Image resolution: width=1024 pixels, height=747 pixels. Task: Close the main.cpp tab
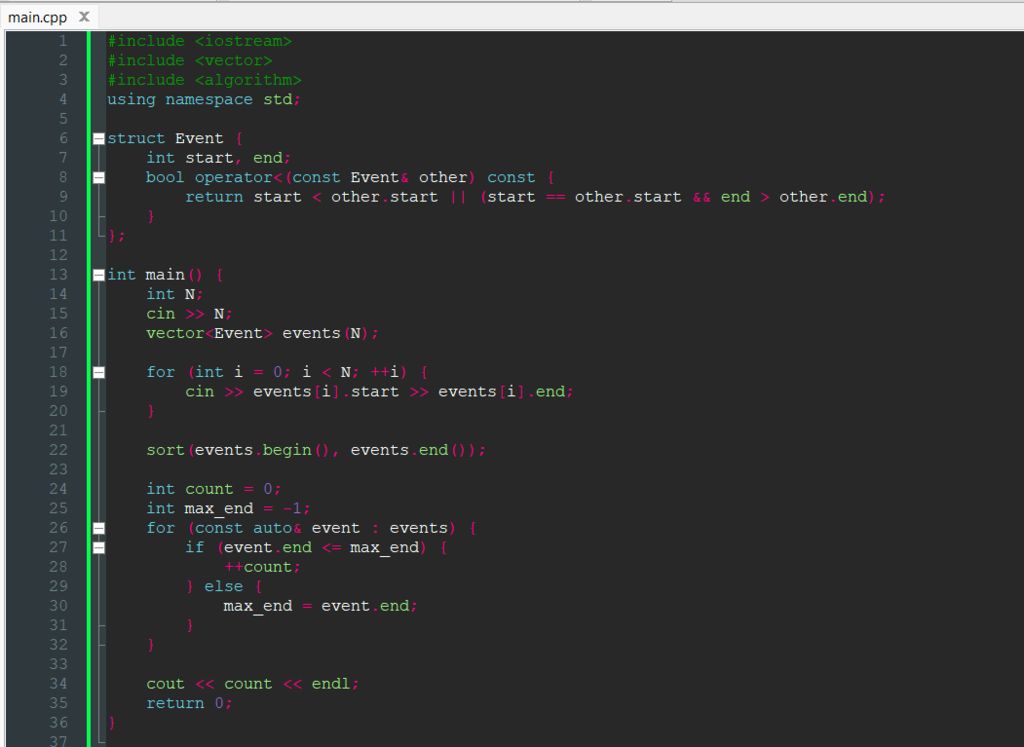(84, 17)
